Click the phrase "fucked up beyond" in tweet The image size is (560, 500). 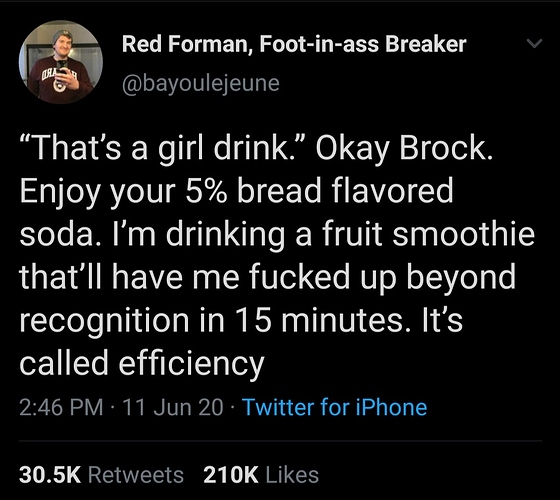382,277
